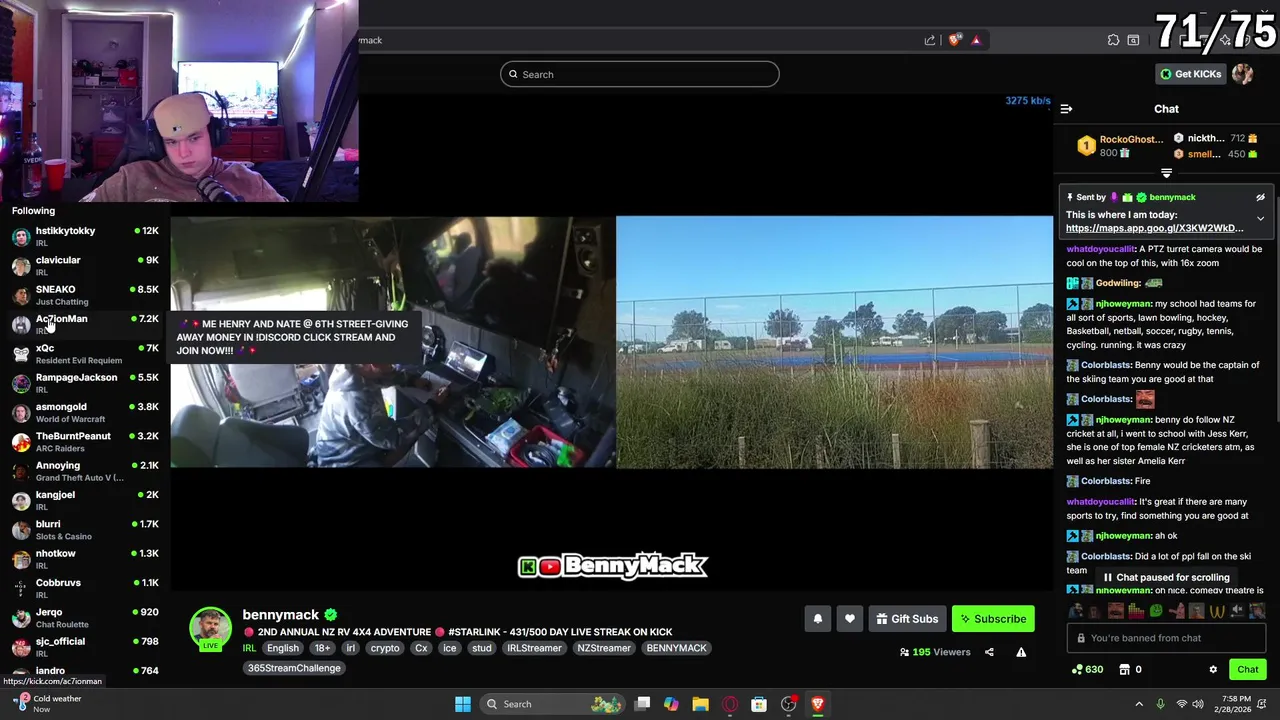Collapse the chat panel with arrow icon

[x=1066, y=109]
